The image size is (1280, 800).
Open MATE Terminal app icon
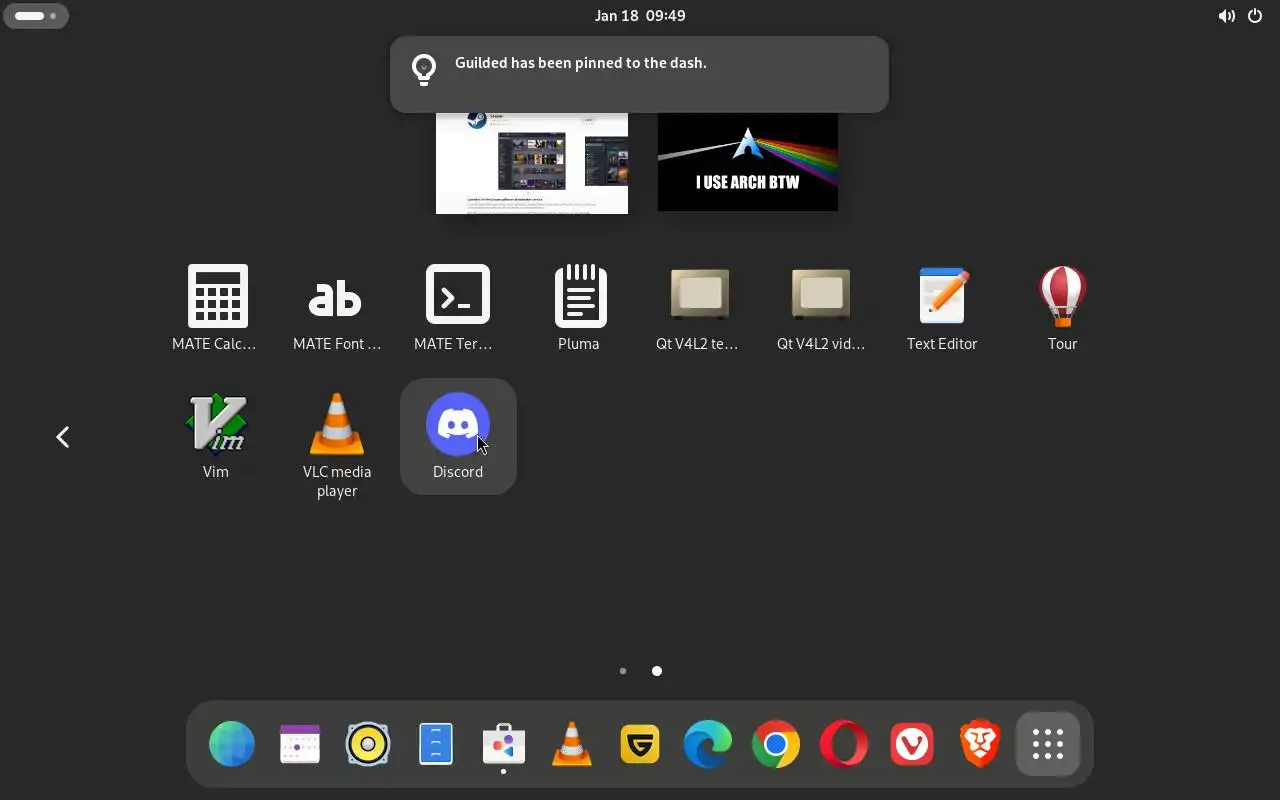coord(458,309)
